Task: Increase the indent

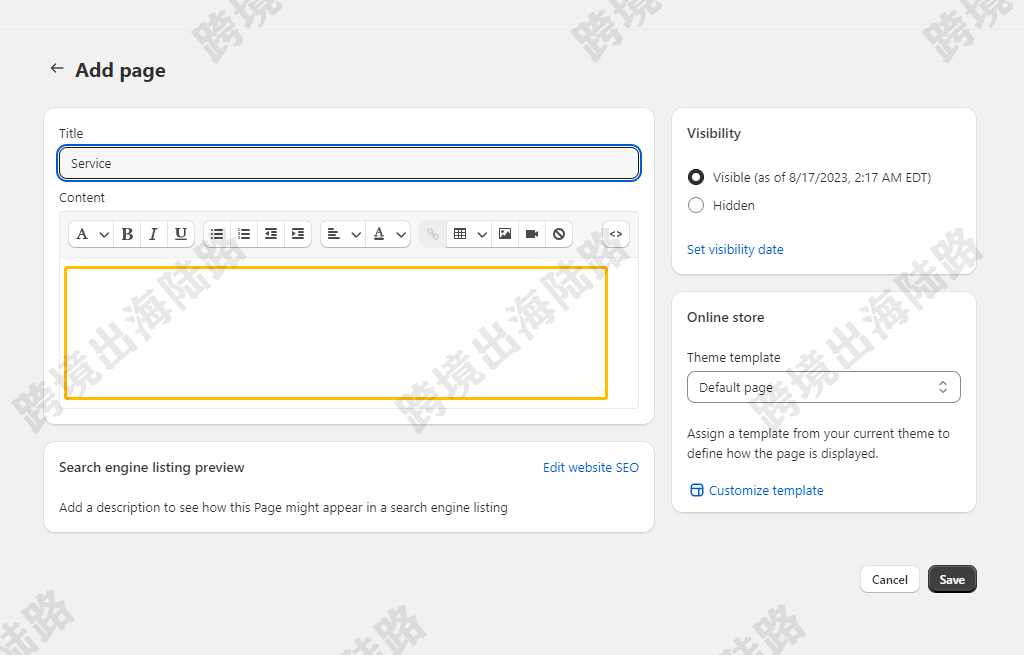Action: pos(298,234)
